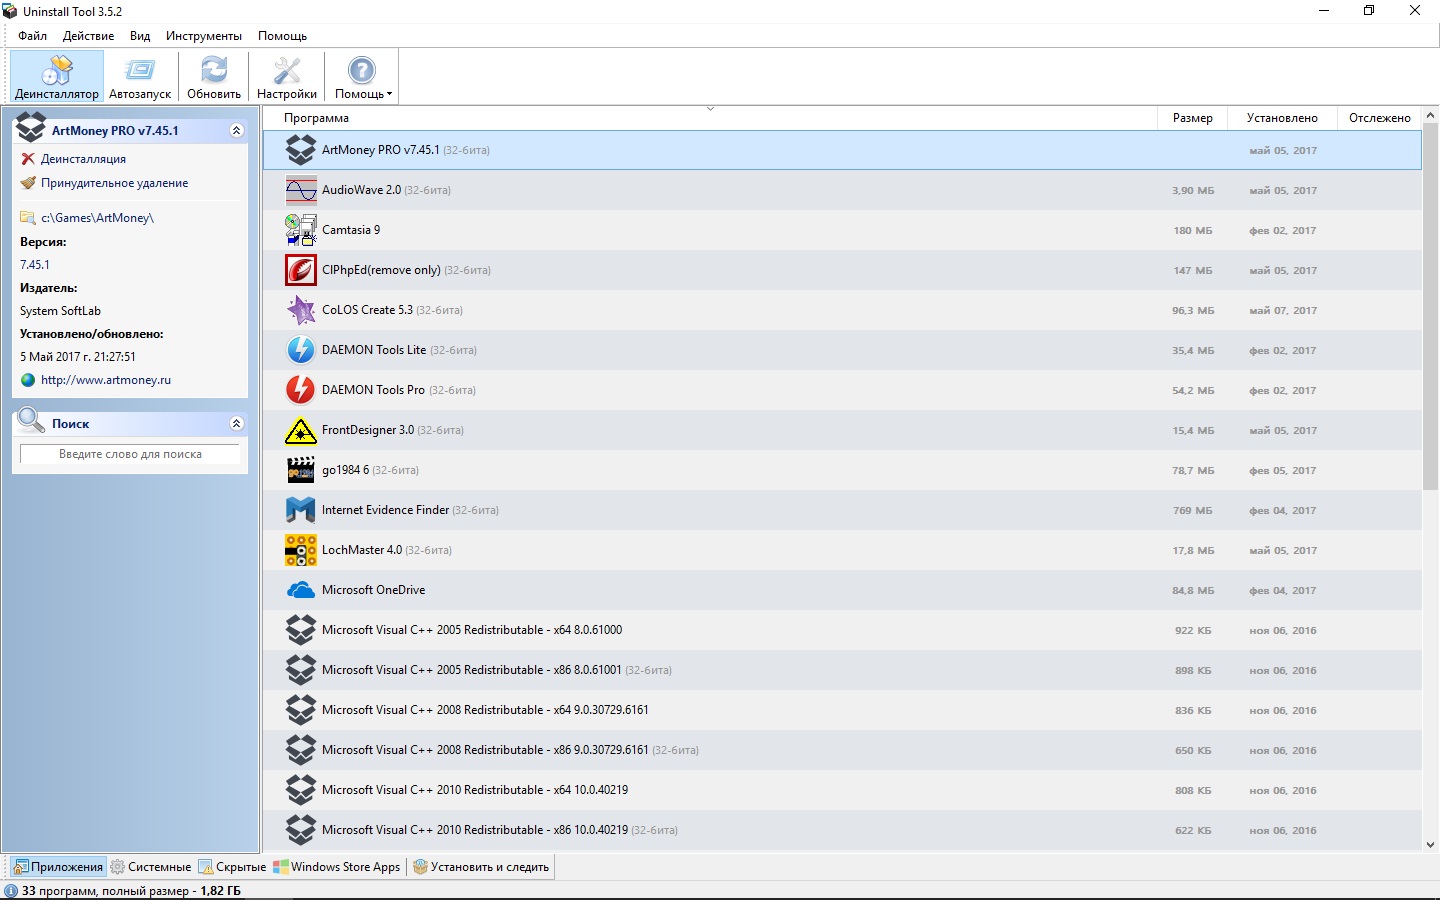The image size is (1440, 900).
Task: Select Visual C++ 2010 x86 10.0.40219 icon
Action: (301, 830)
